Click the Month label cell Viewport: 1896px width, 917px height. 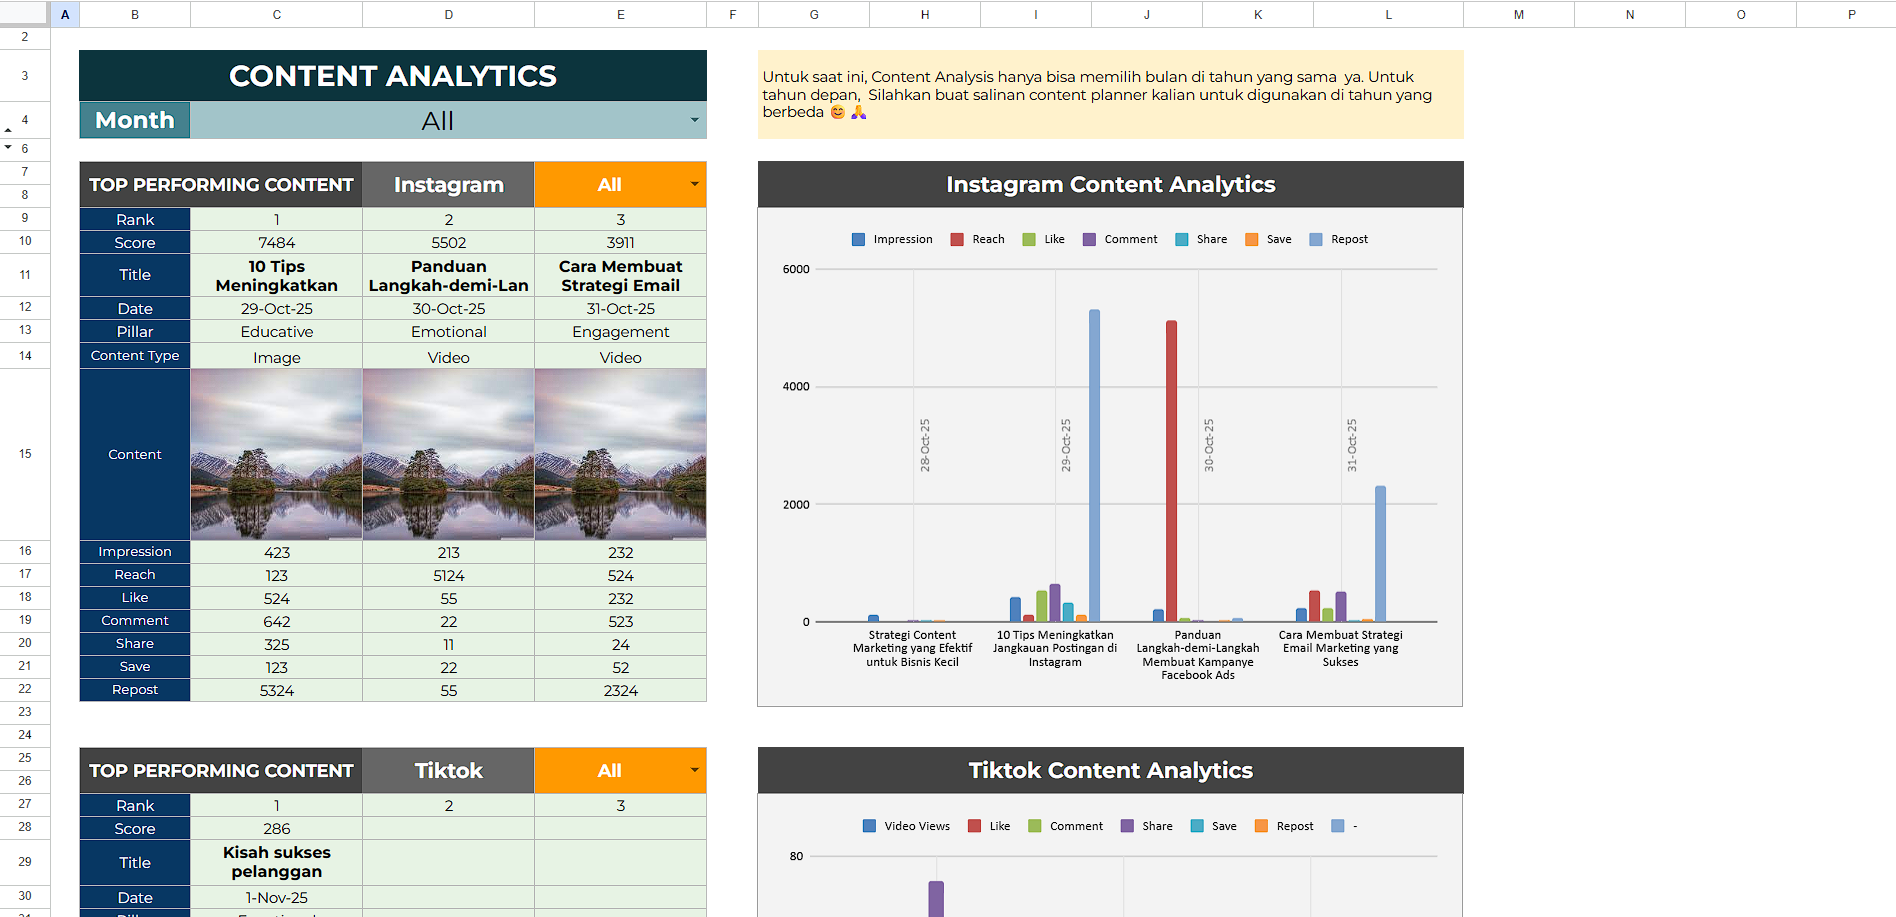coord(135,121)
